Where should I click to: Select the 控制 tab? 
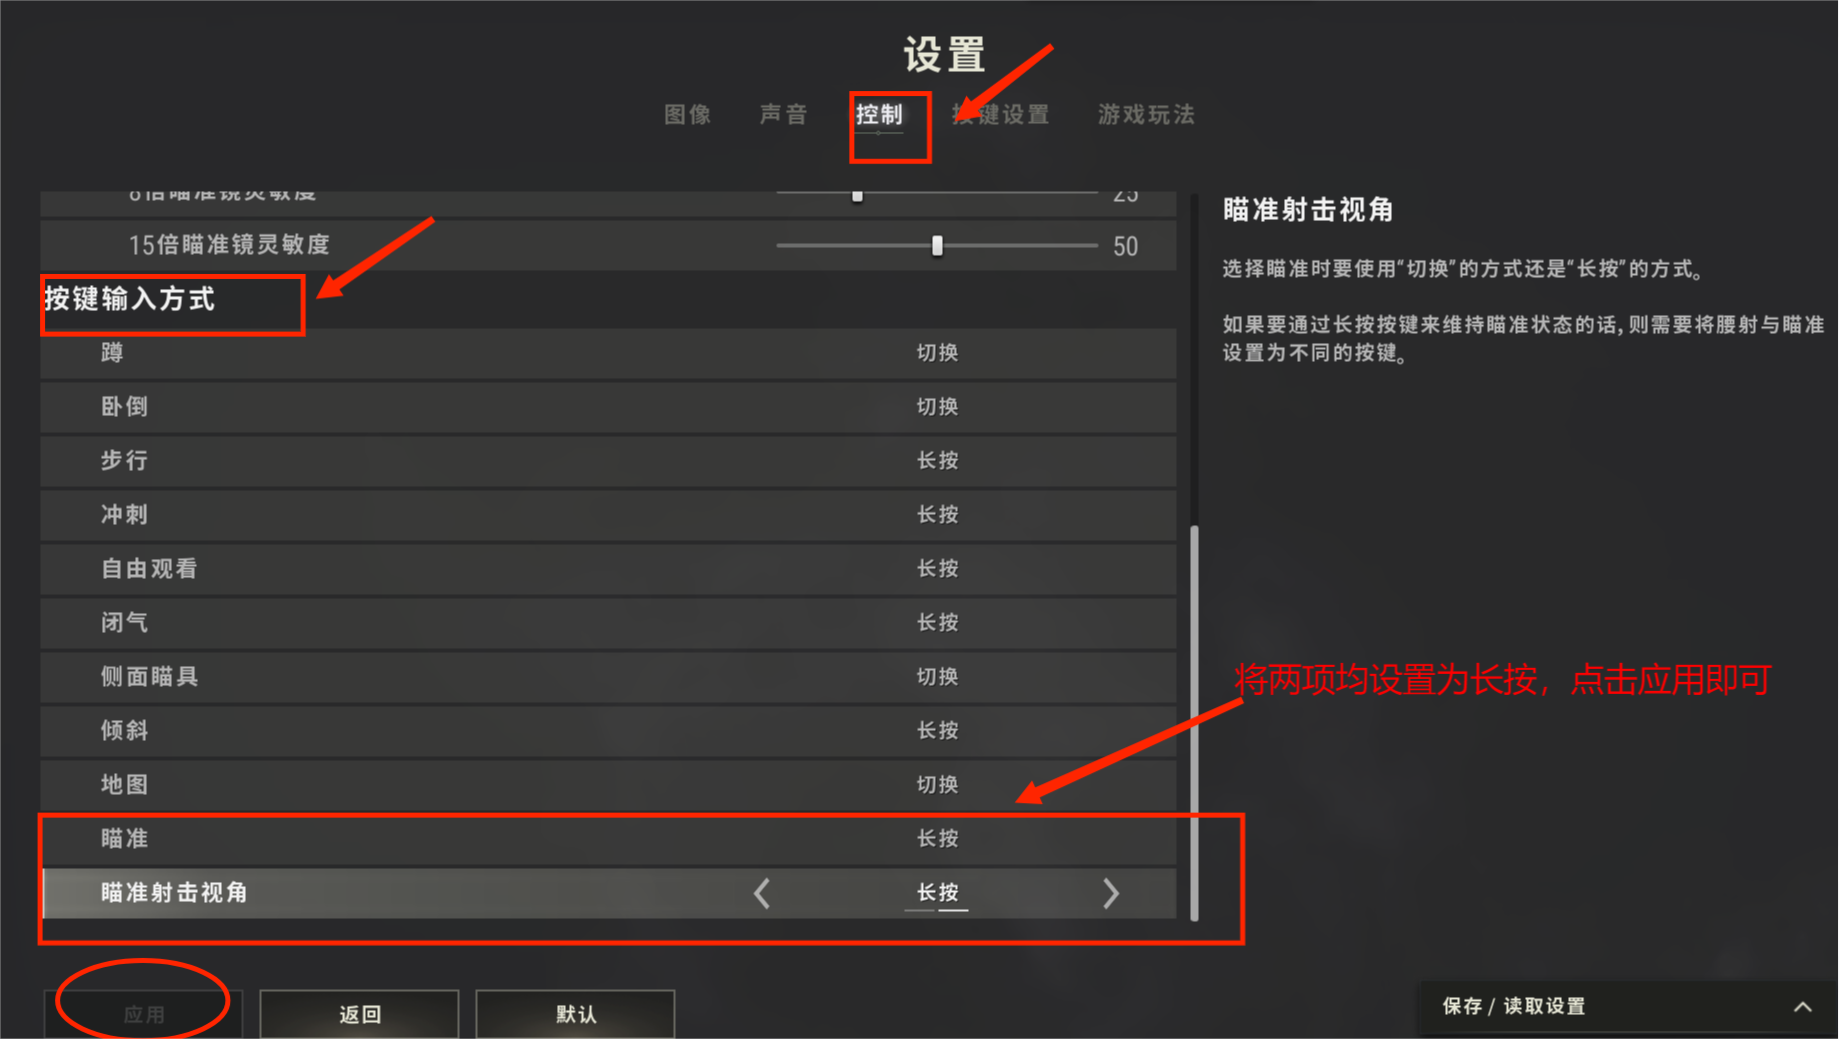coord(880,115)
